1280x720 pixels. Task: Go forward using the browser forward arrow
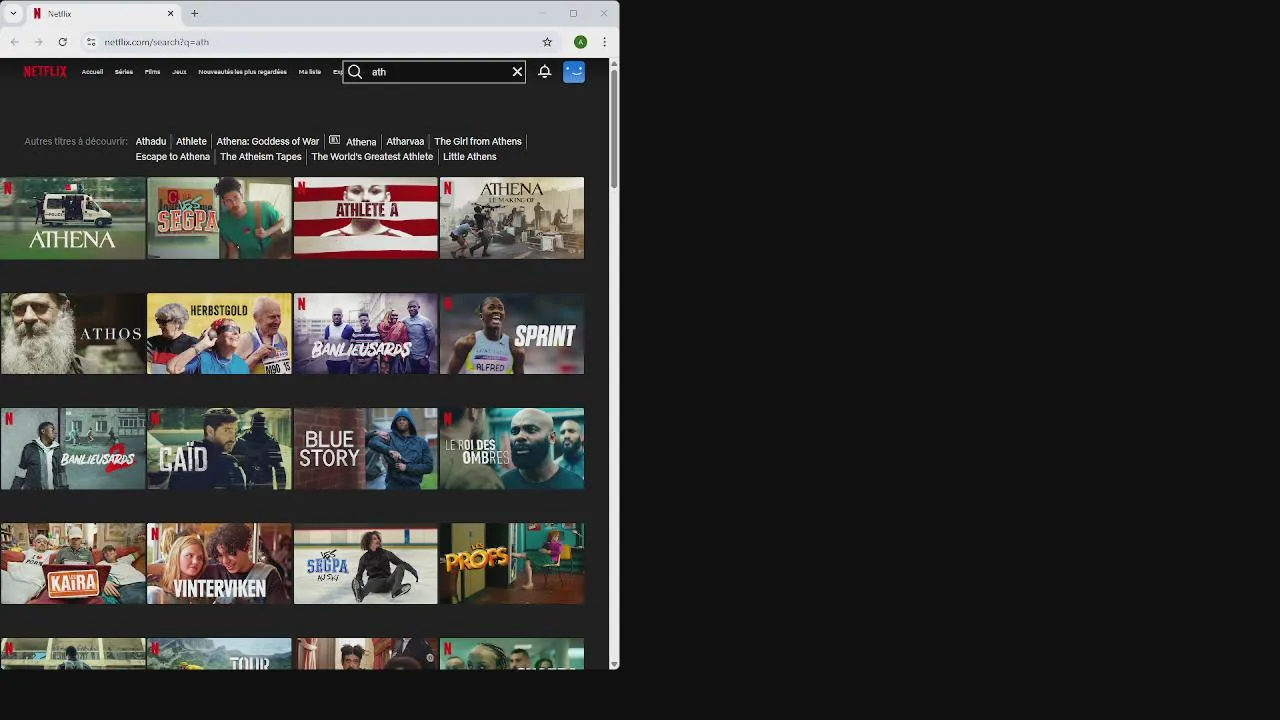38,42
